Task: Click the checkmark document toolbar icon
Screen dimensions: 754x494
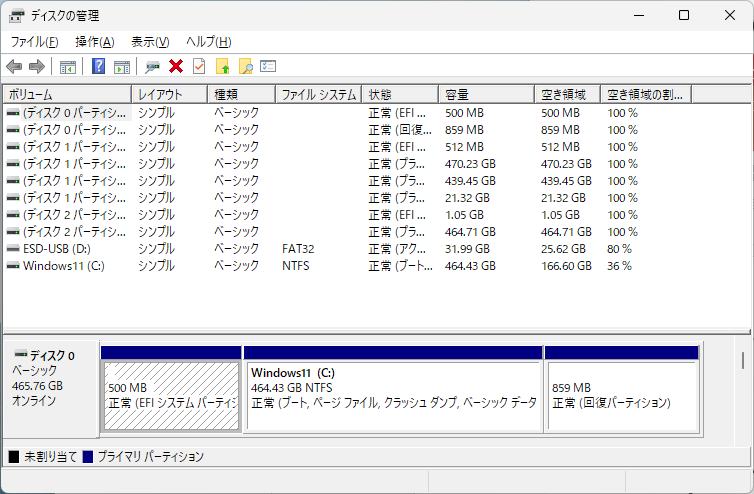Action: 199,66
